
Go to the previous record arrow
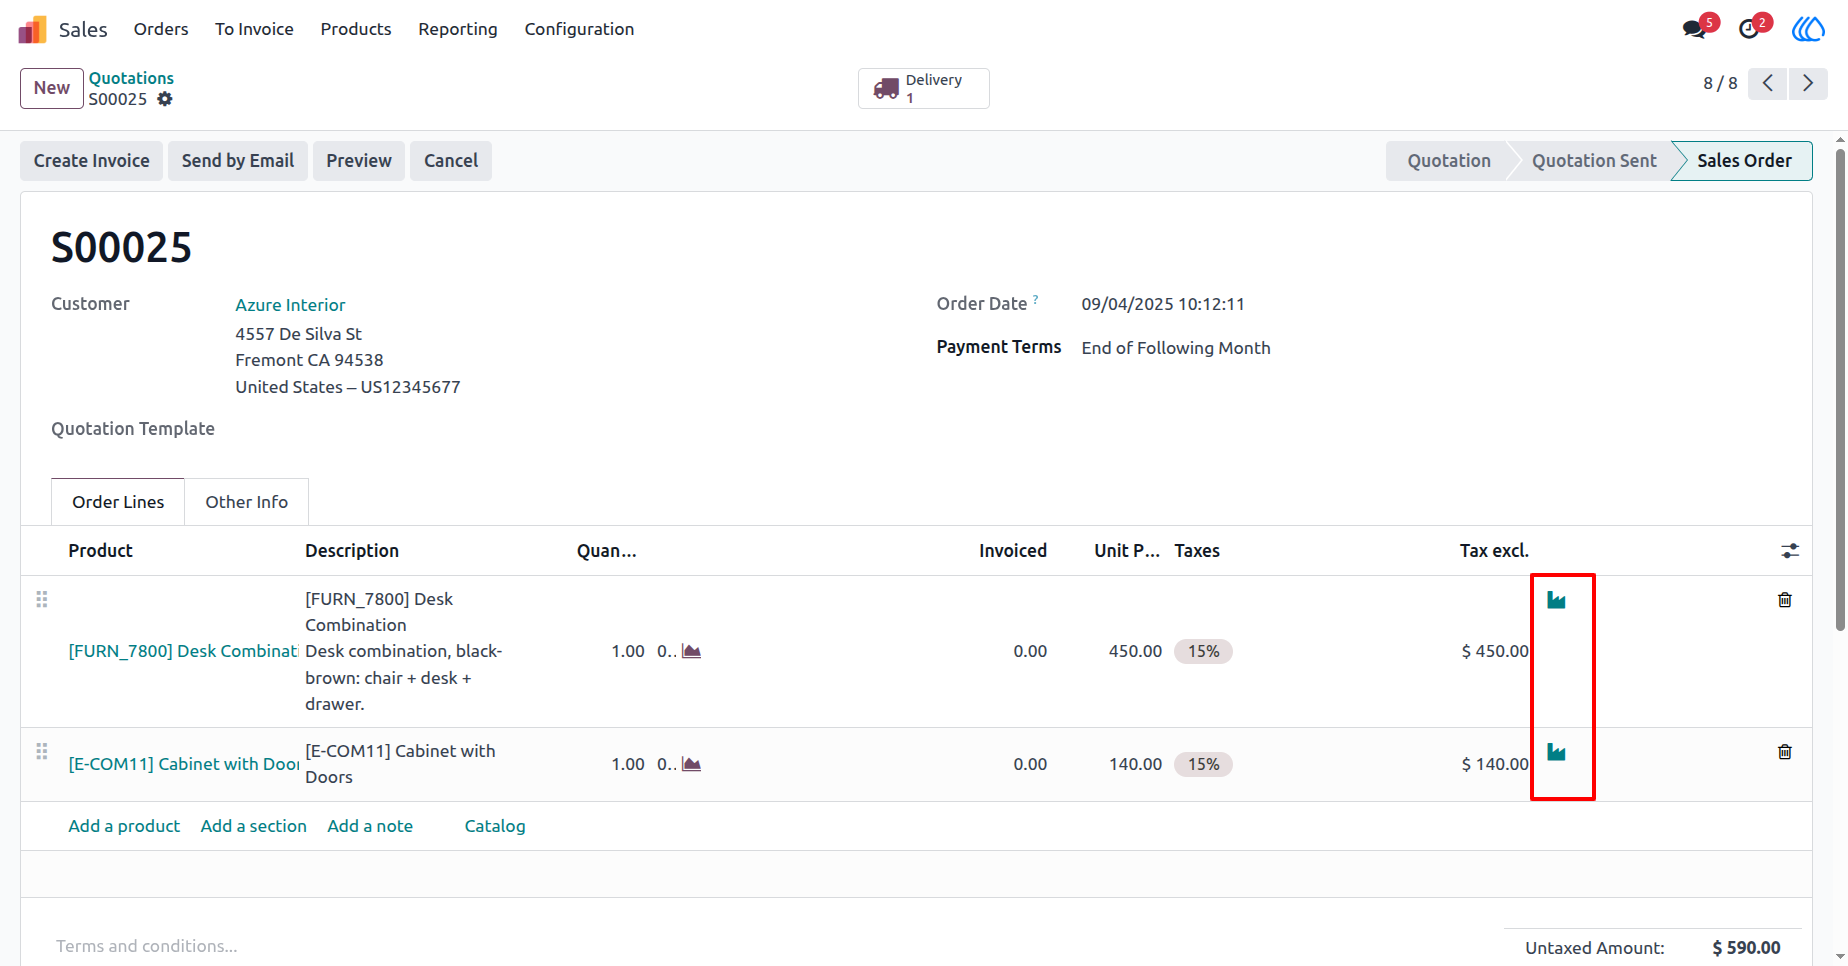(1768, 83)
